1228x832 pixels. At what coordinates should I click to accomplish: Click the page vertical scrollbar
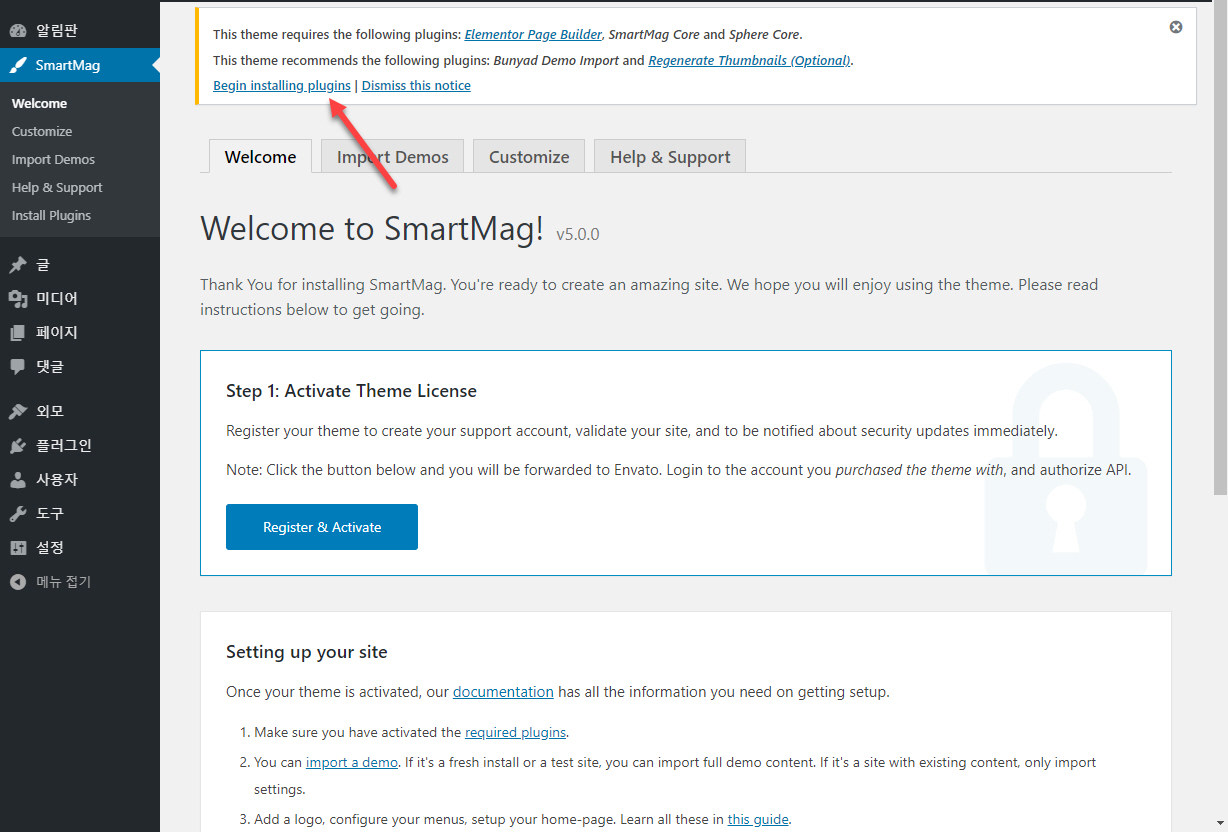click(x=1220, y=250)
